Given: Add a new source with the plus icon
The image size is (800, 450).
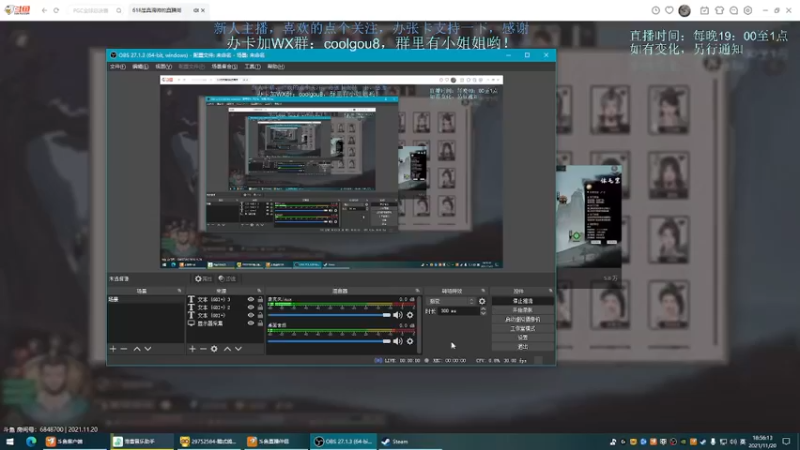Looking at the screenshot, I should click(x=192, y=349).
